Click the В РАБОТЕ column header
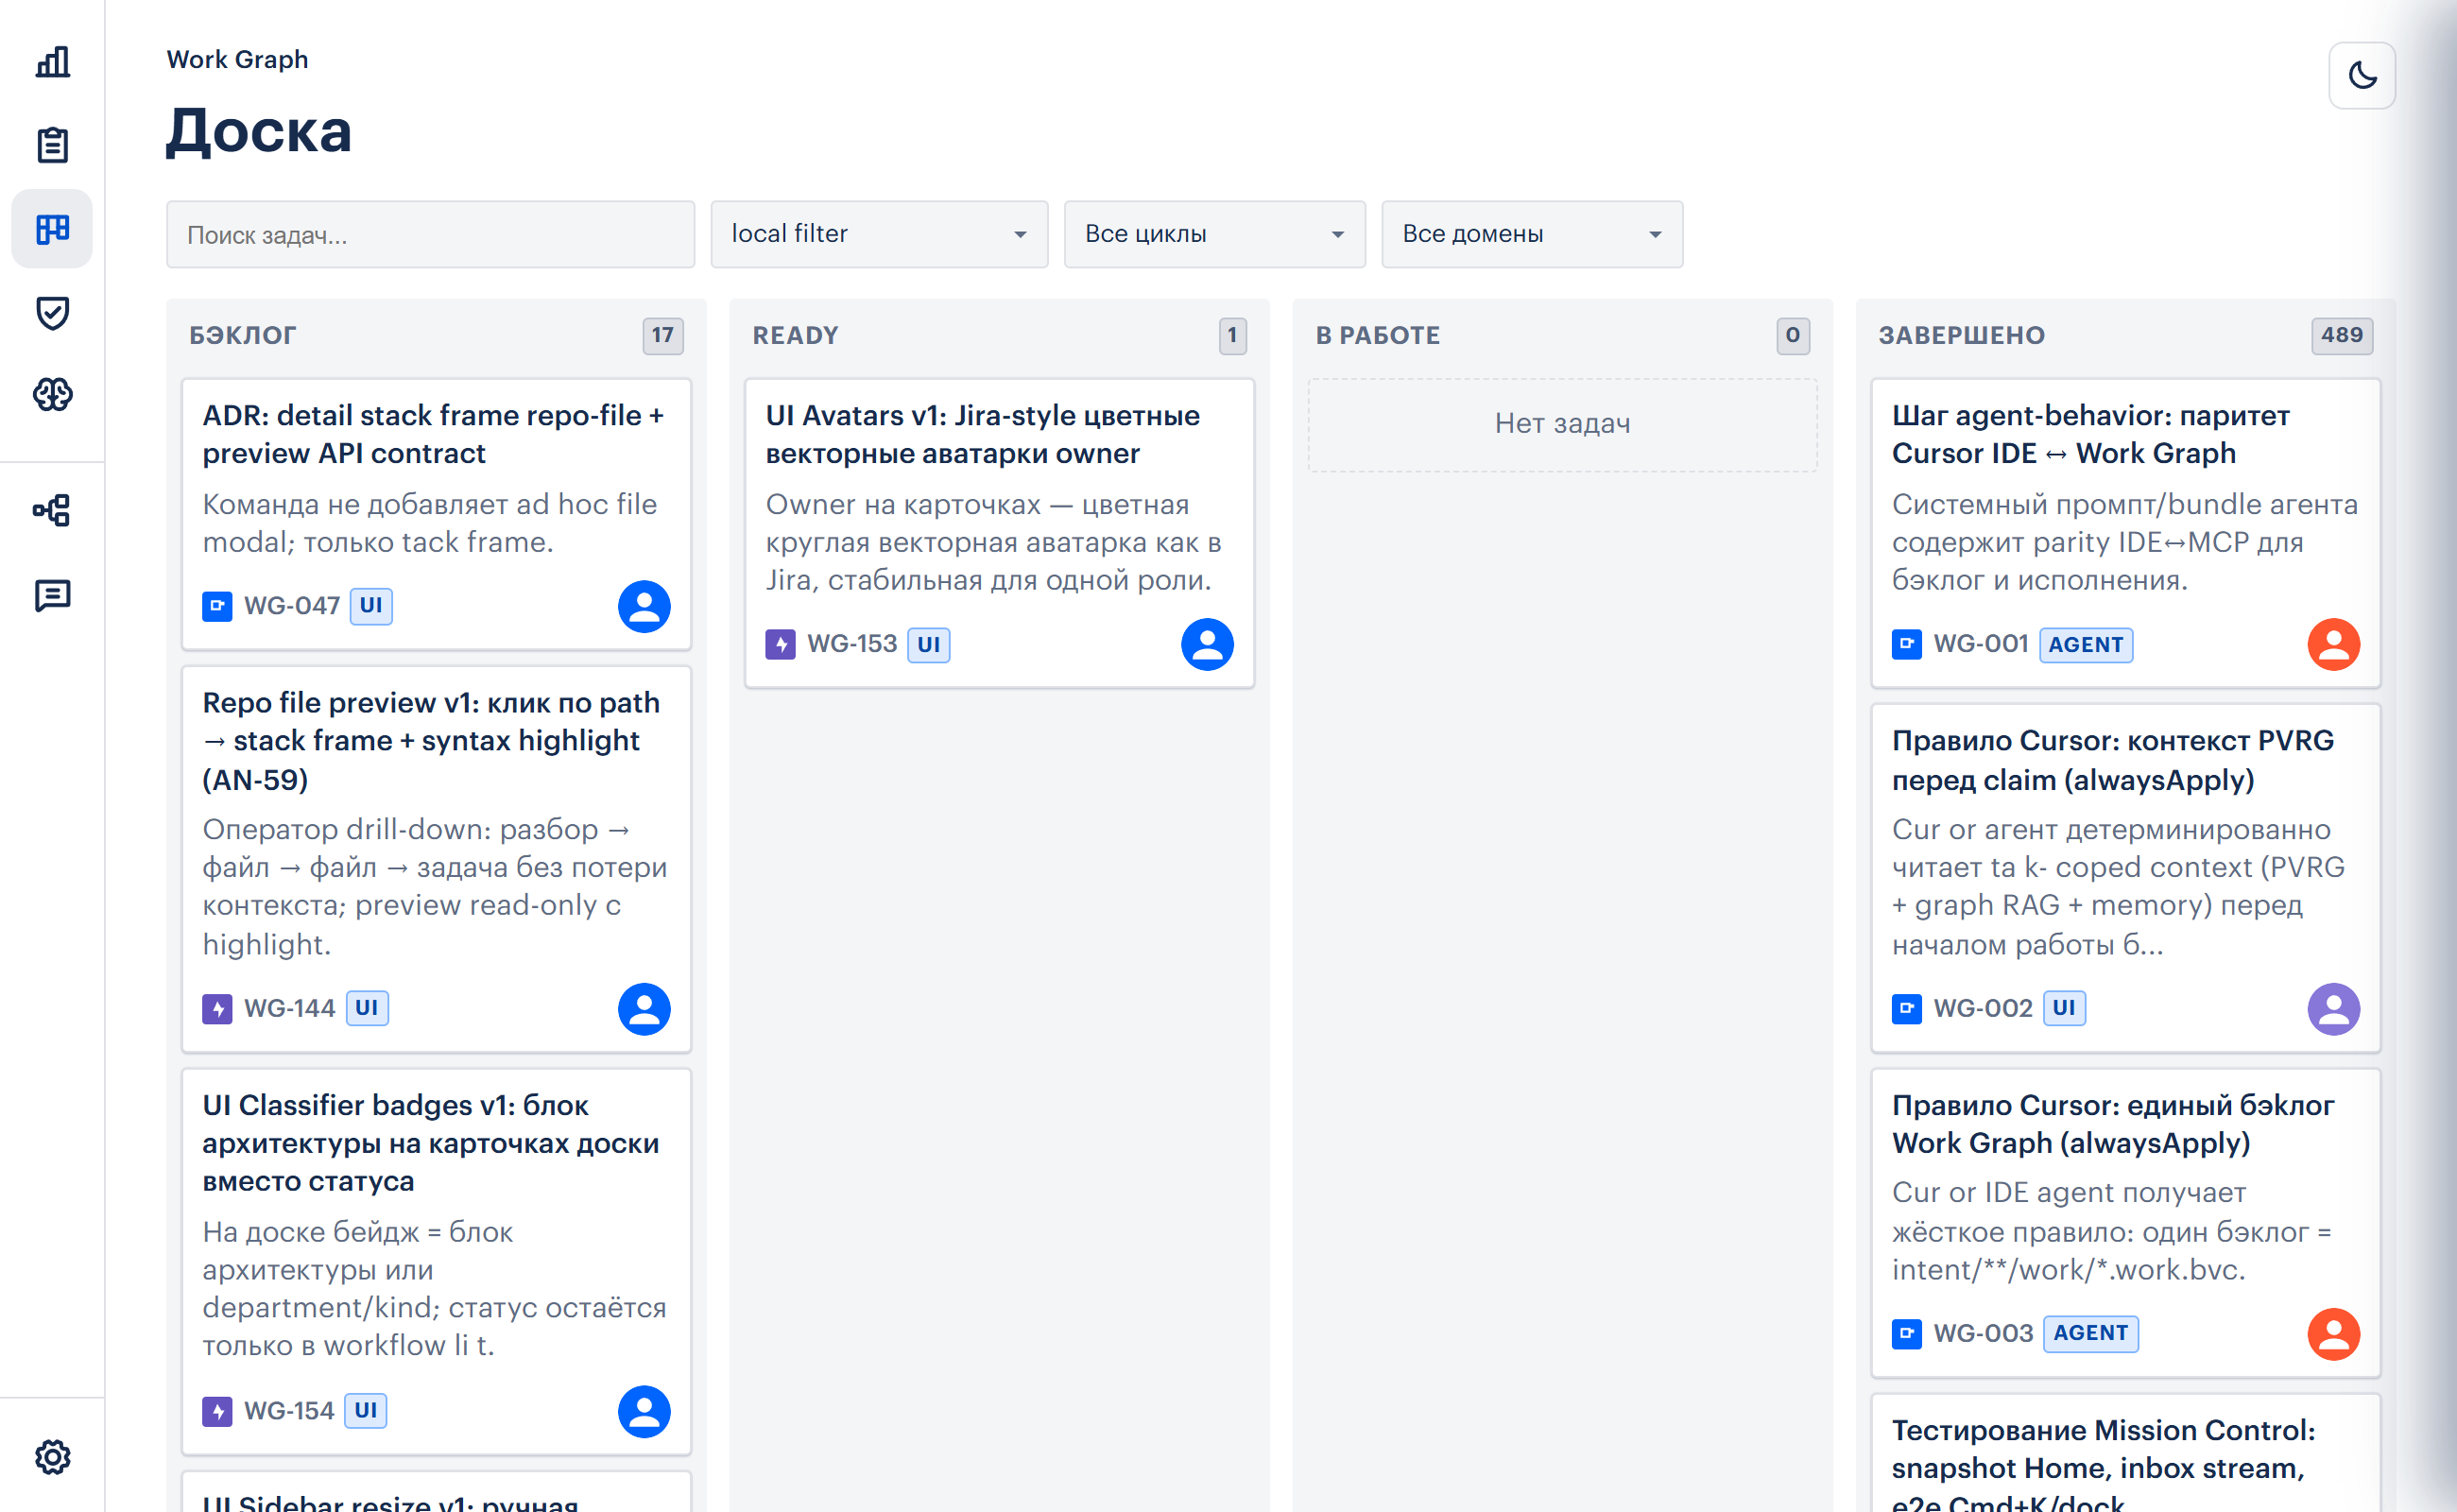 click(x=1378, y=336)
